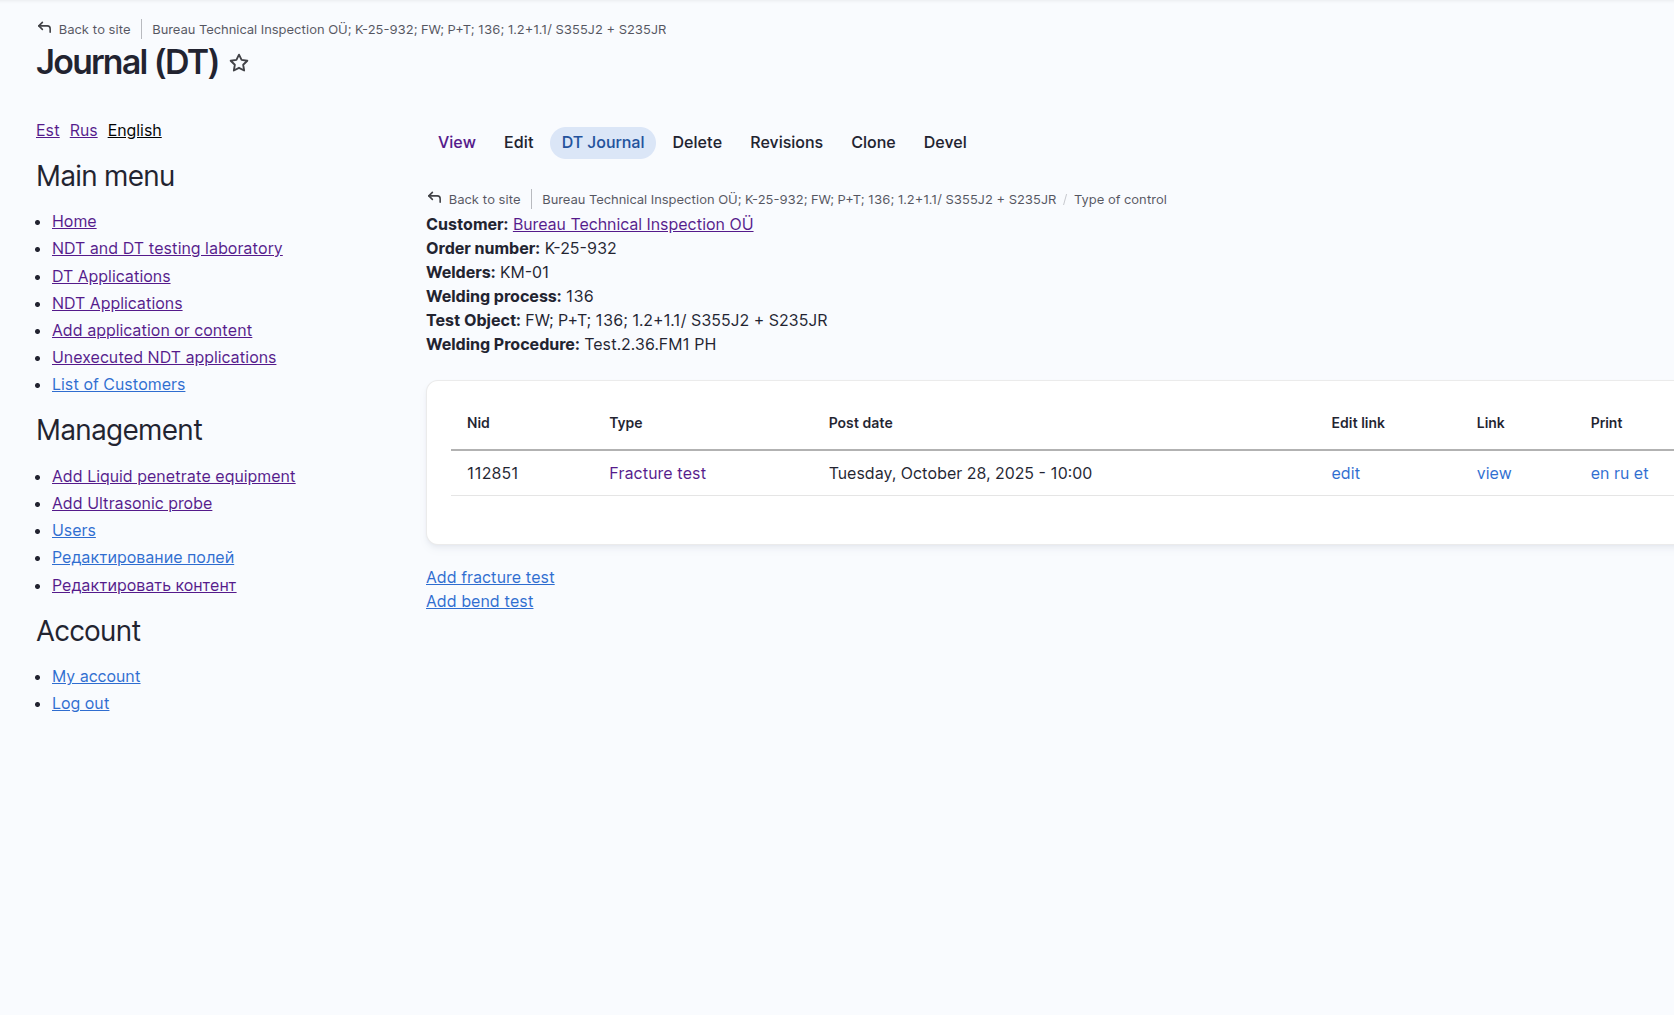
Task: Switch to the Revisions tab
Action: (786, 142)
